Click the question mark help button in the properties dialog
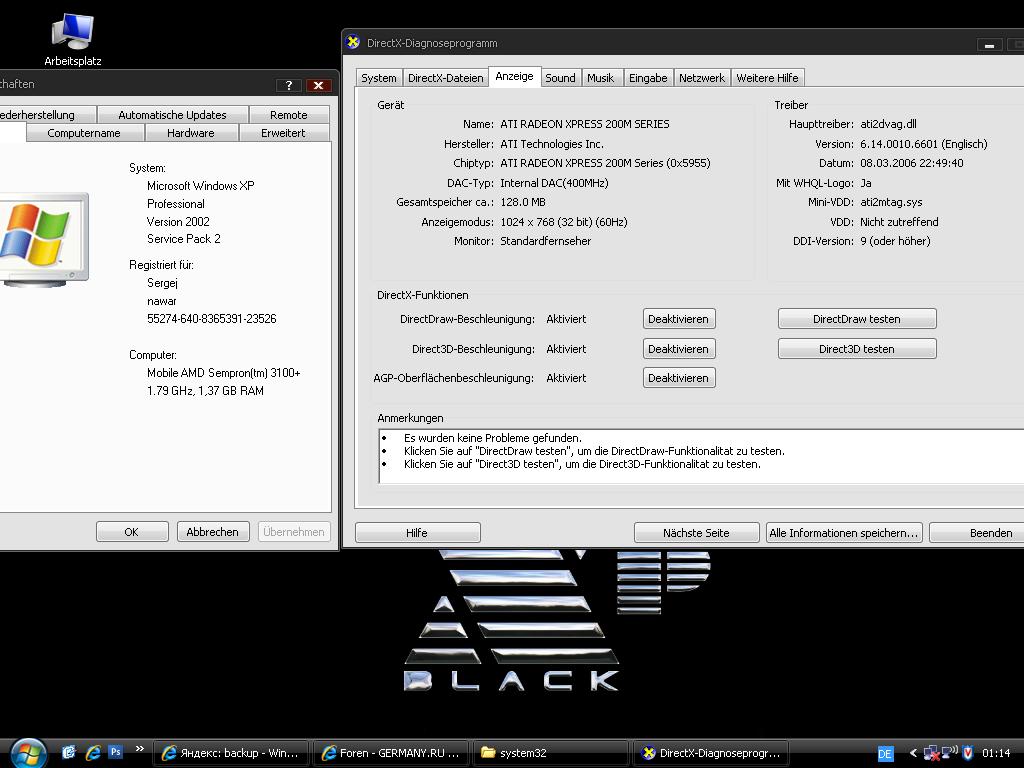This screenshot has height=768, width=1024. coord(289,85)
